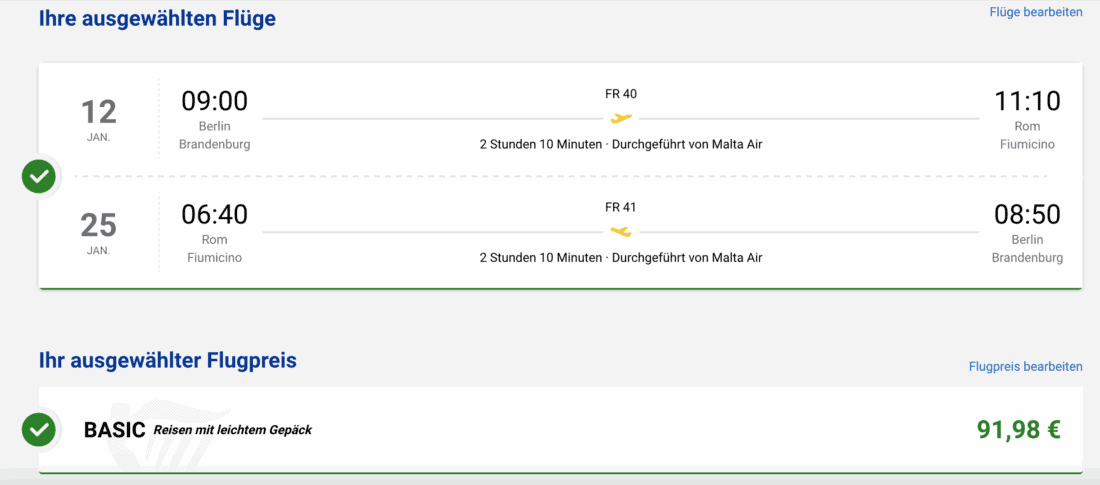Viewport: 1100px width, 485px height.
Task: Open the Flugpreis bearbeiten link
Action: (1025, 367)
